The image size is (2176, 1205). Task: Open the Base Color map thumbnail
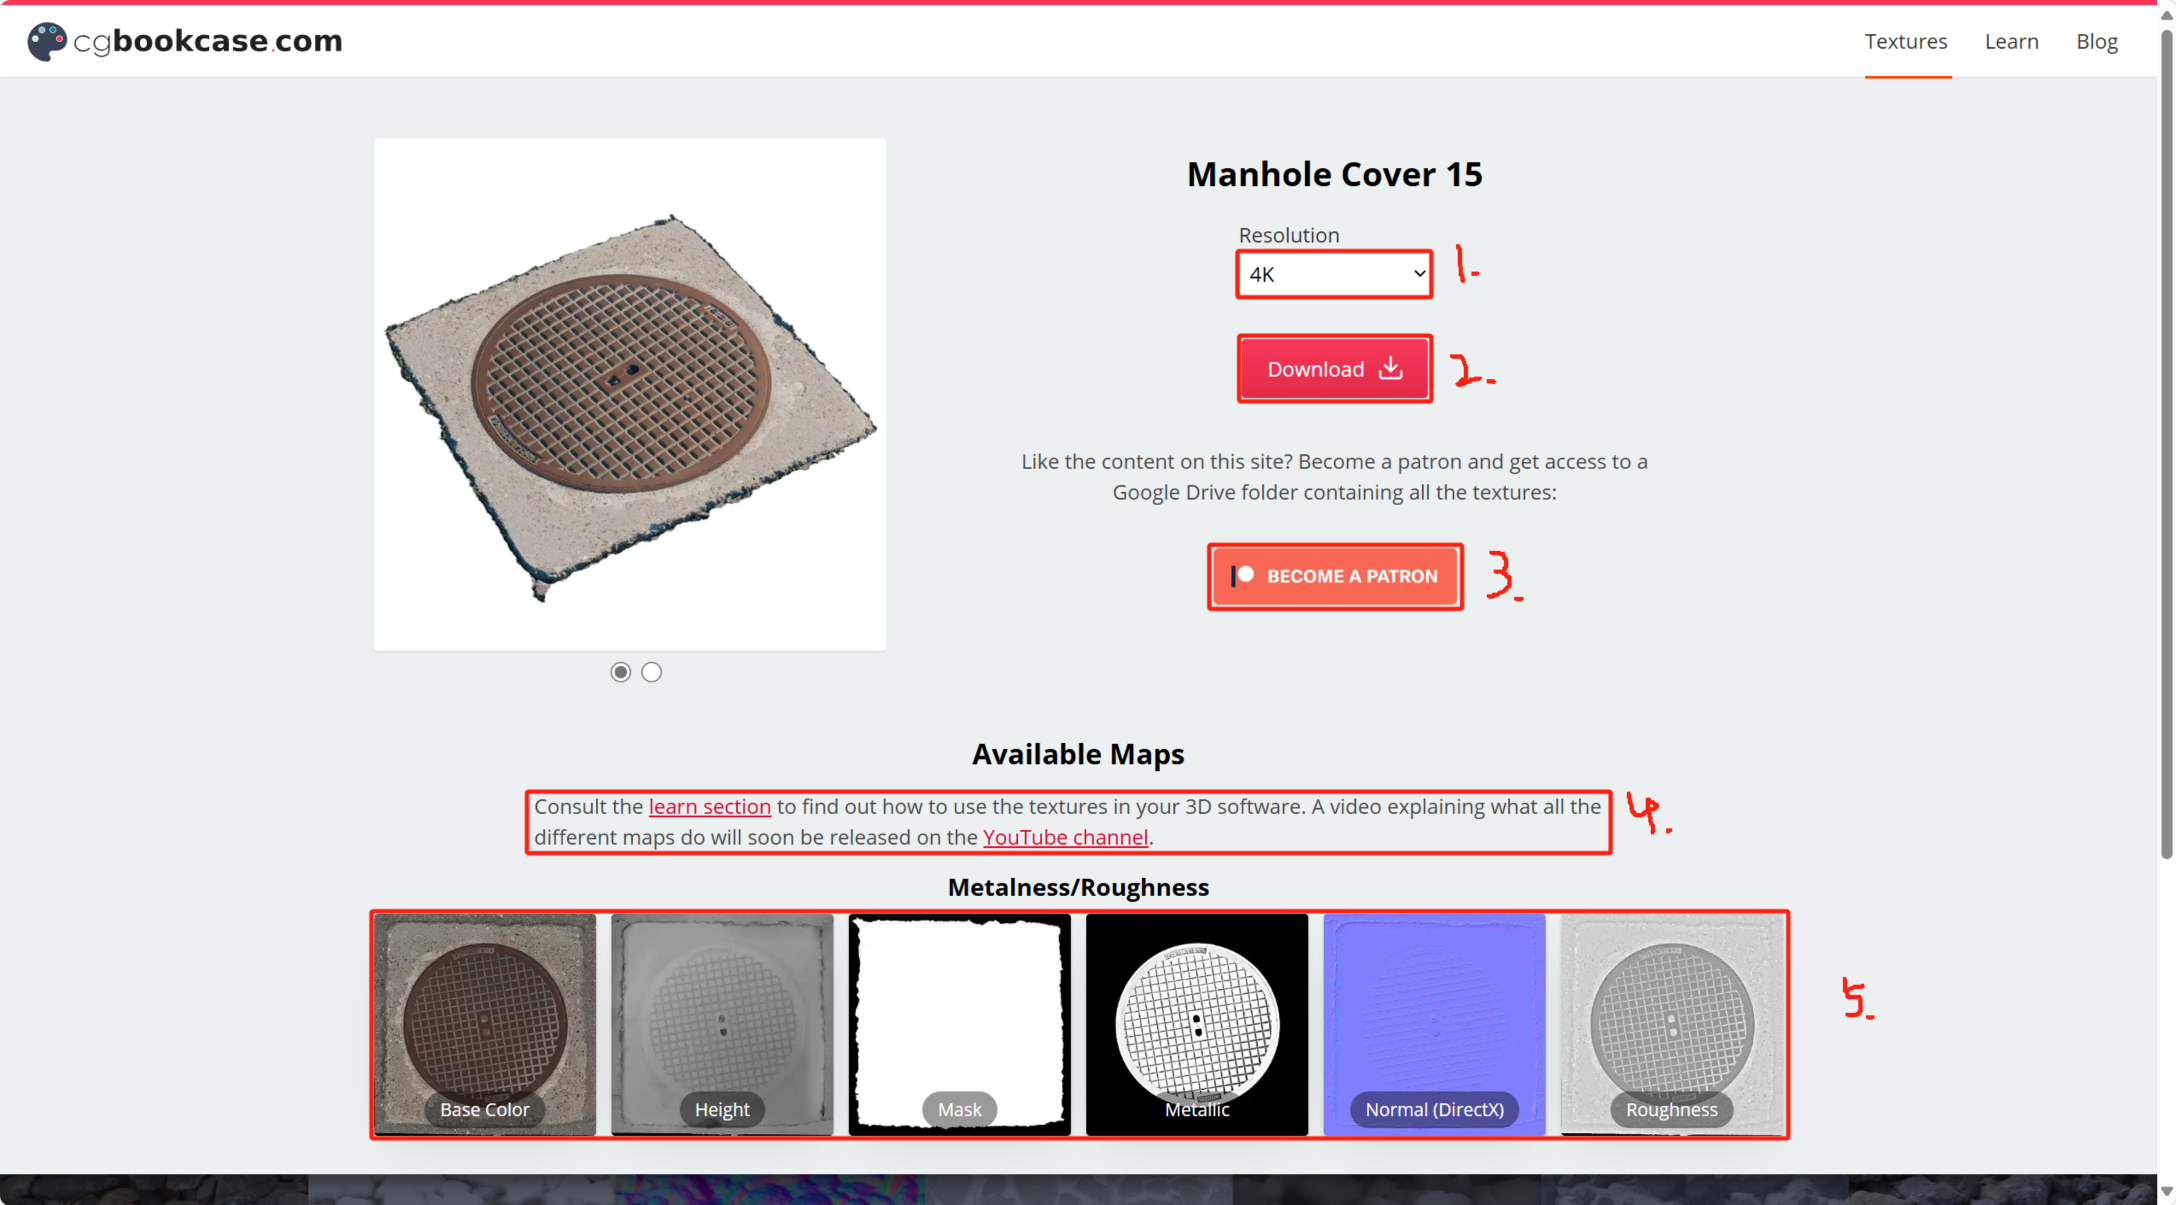[x=485, y=1024]
